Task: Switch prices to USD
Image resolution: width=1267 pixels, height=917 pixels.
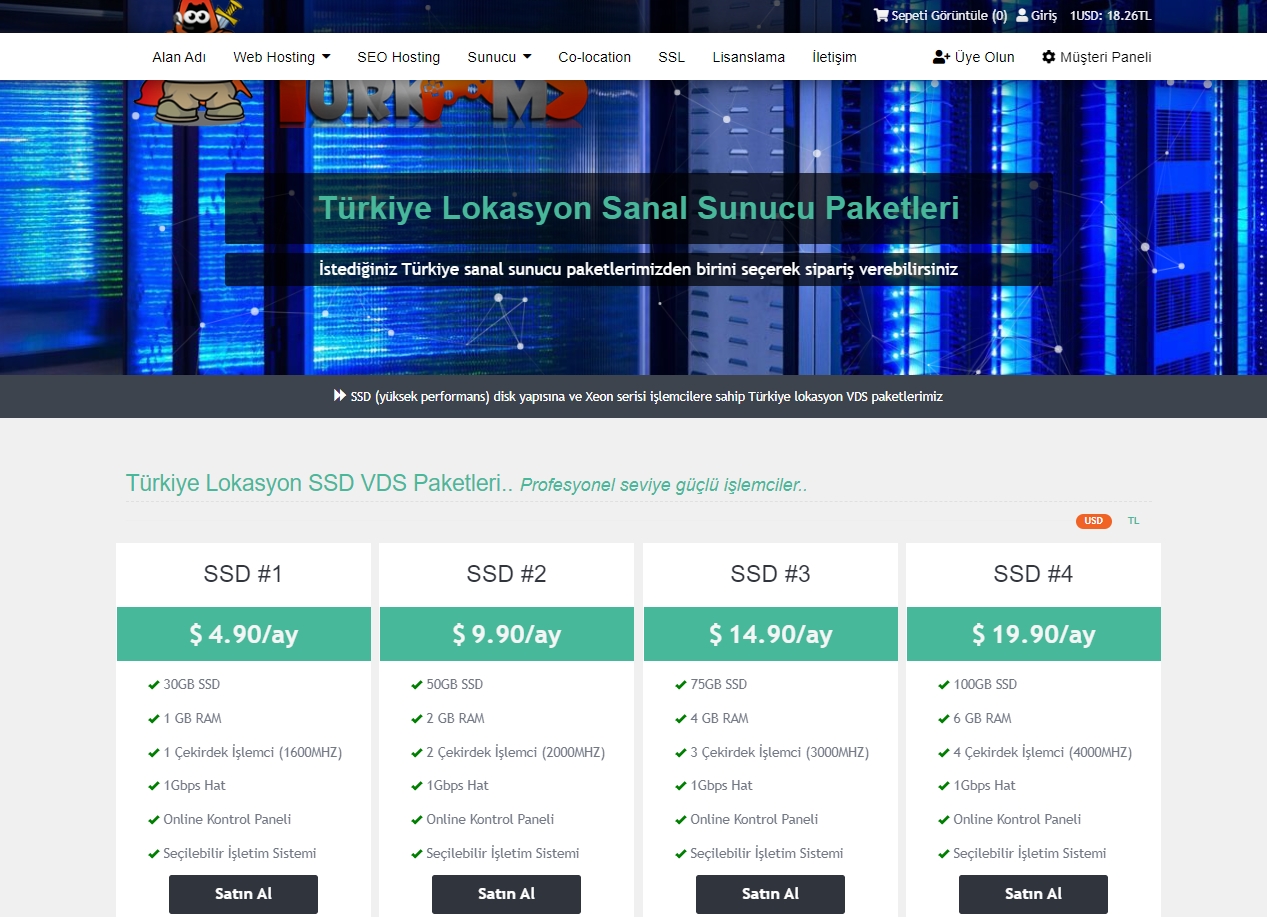Action: click(x=1094, y=521)
